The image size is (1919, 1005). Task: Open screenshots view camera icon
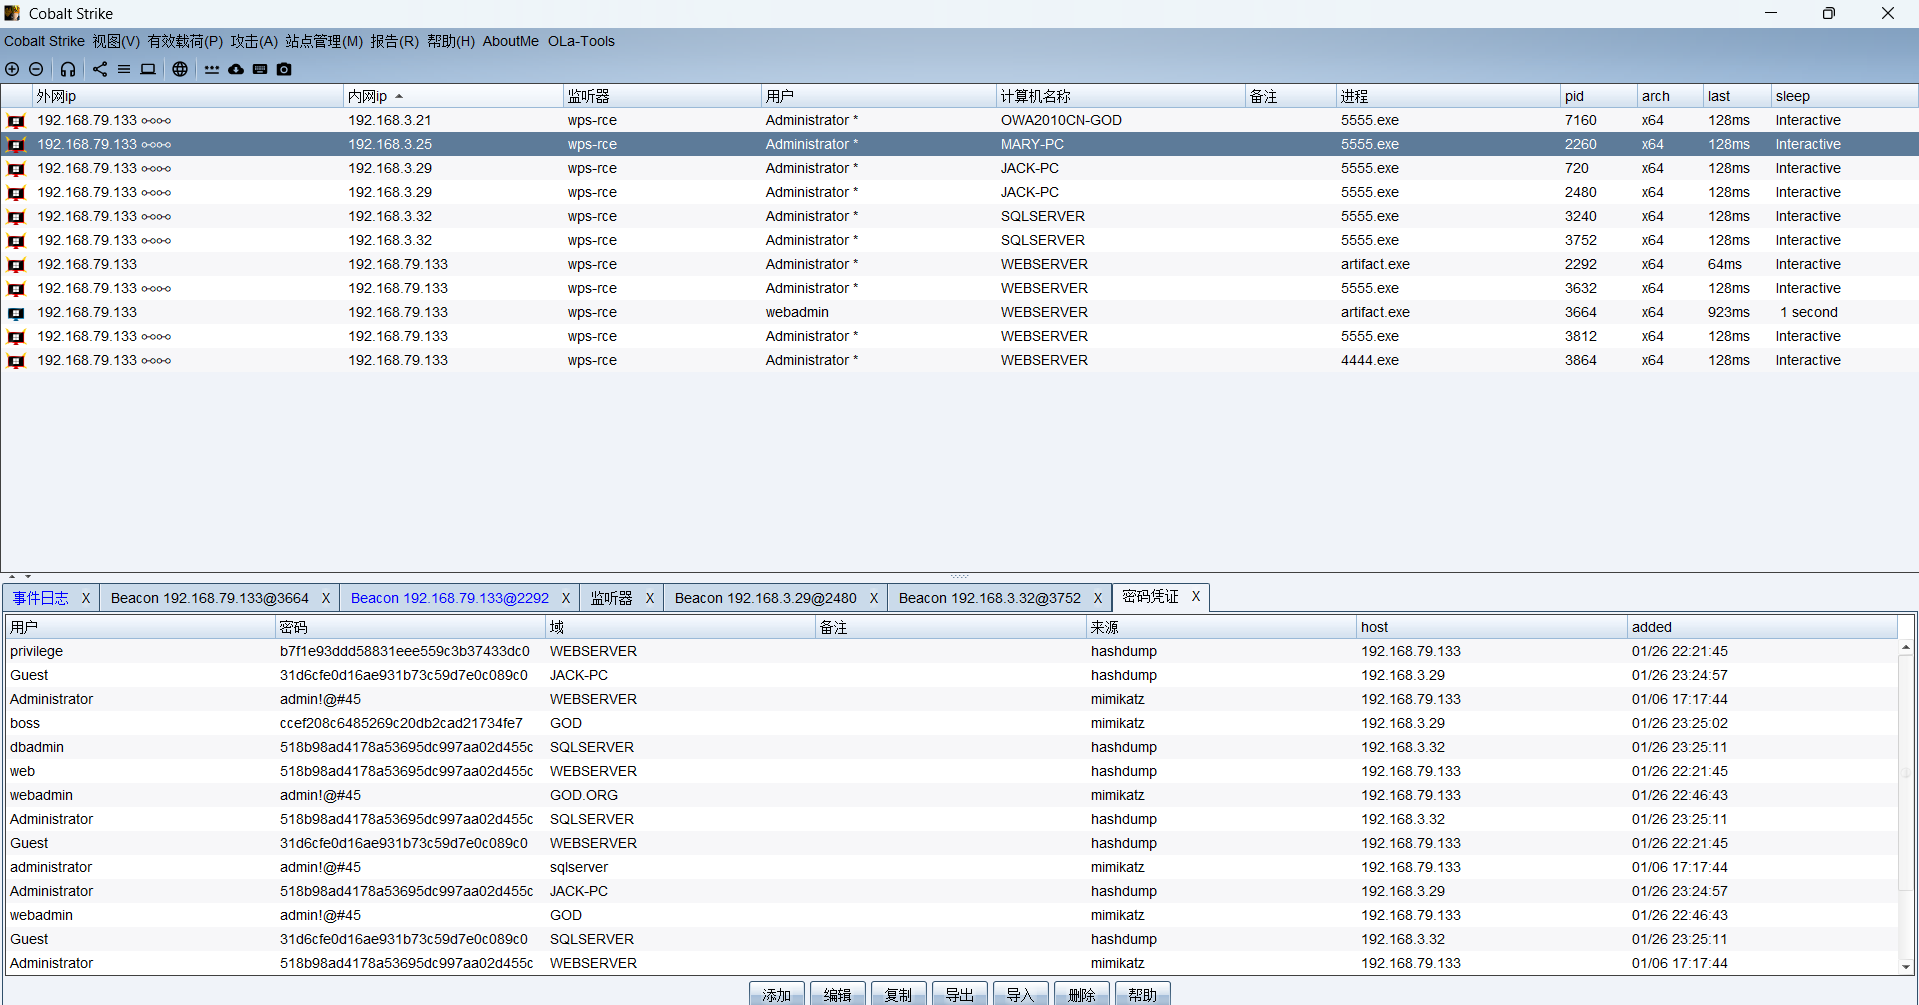(284, 69)
